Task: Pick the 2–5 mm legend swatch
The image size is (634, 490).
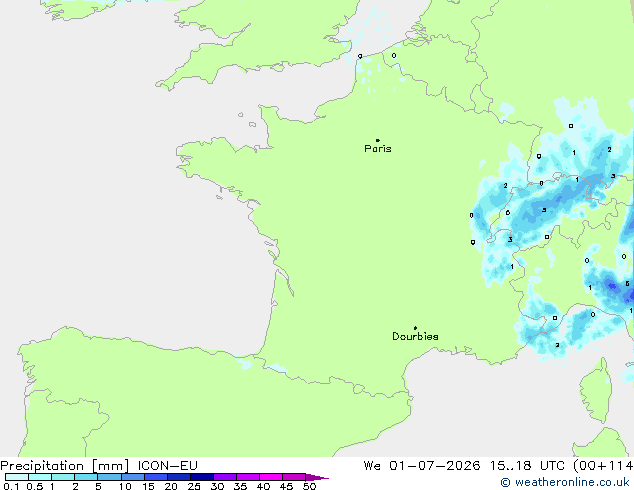Action: click(86, 477)
